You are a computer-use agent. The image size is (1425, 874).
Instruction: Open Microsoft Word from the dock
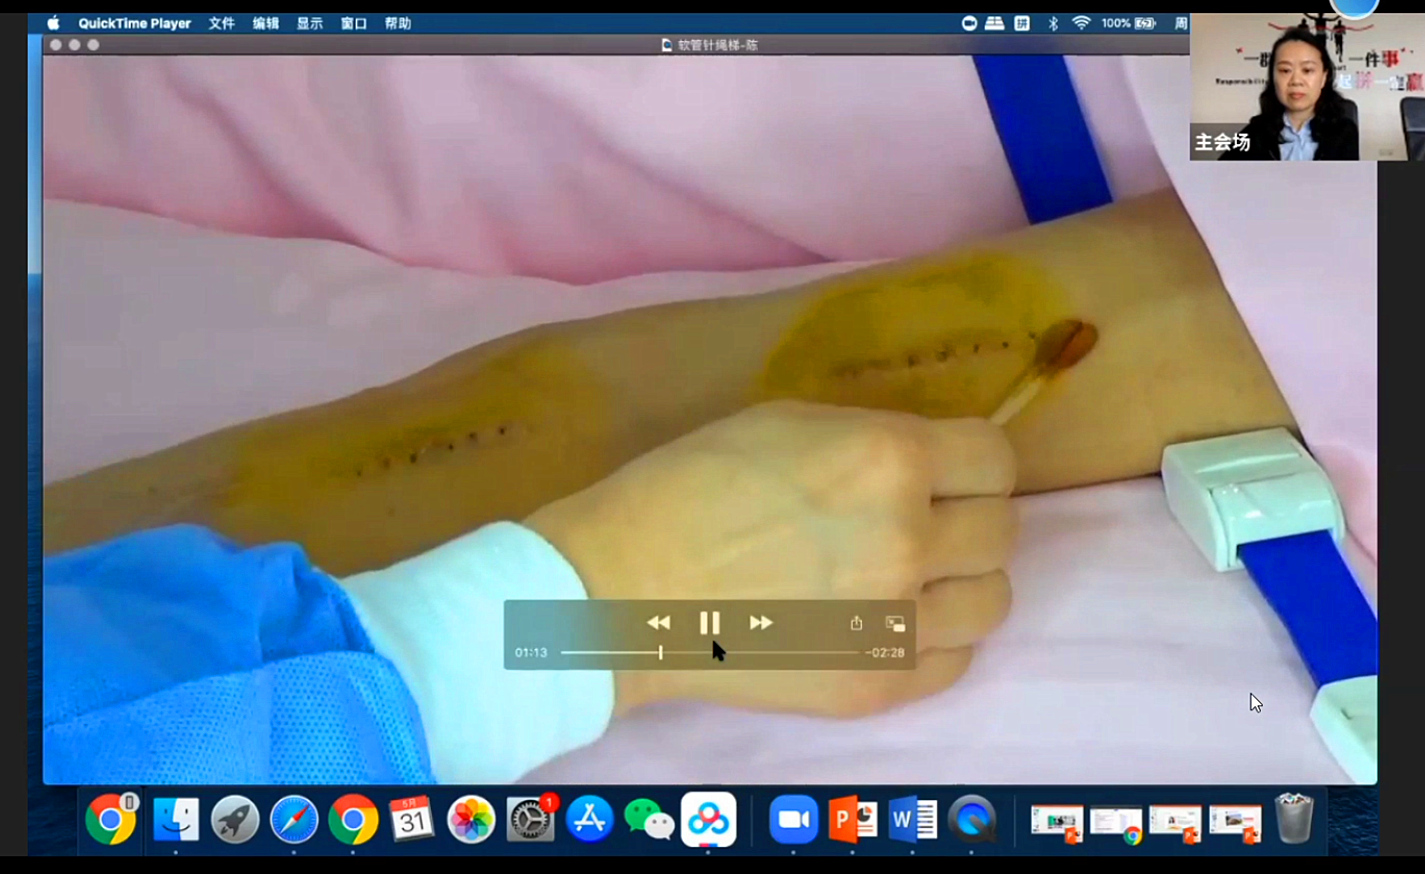coord(912,820)
